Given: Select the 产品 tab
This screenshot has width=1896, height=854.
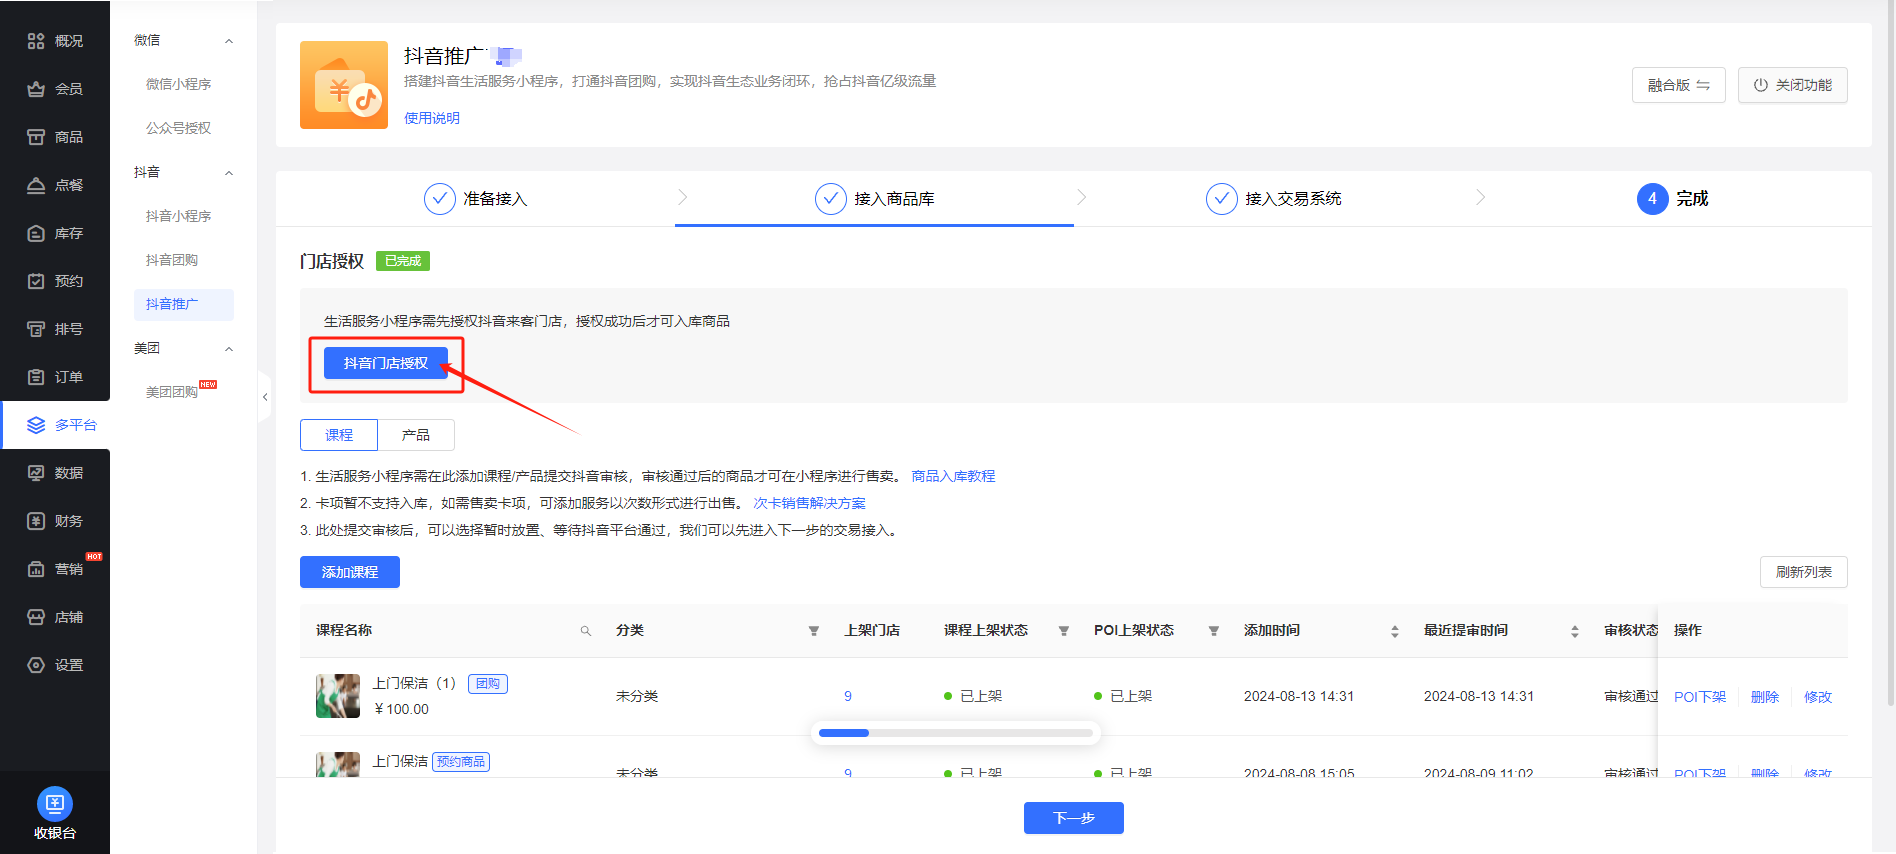Looking at the screenshot, I should 416,435.
